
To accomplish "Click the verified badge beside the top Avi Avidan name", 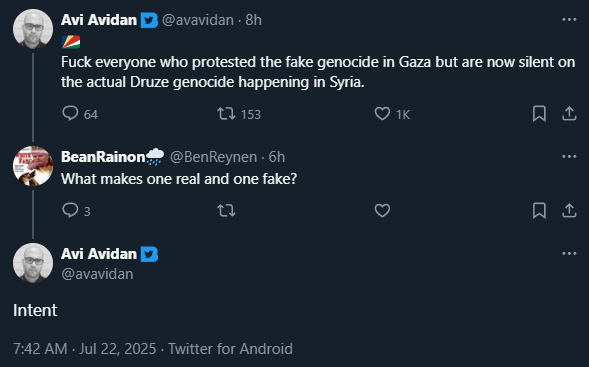I will [x=149, y=20].
